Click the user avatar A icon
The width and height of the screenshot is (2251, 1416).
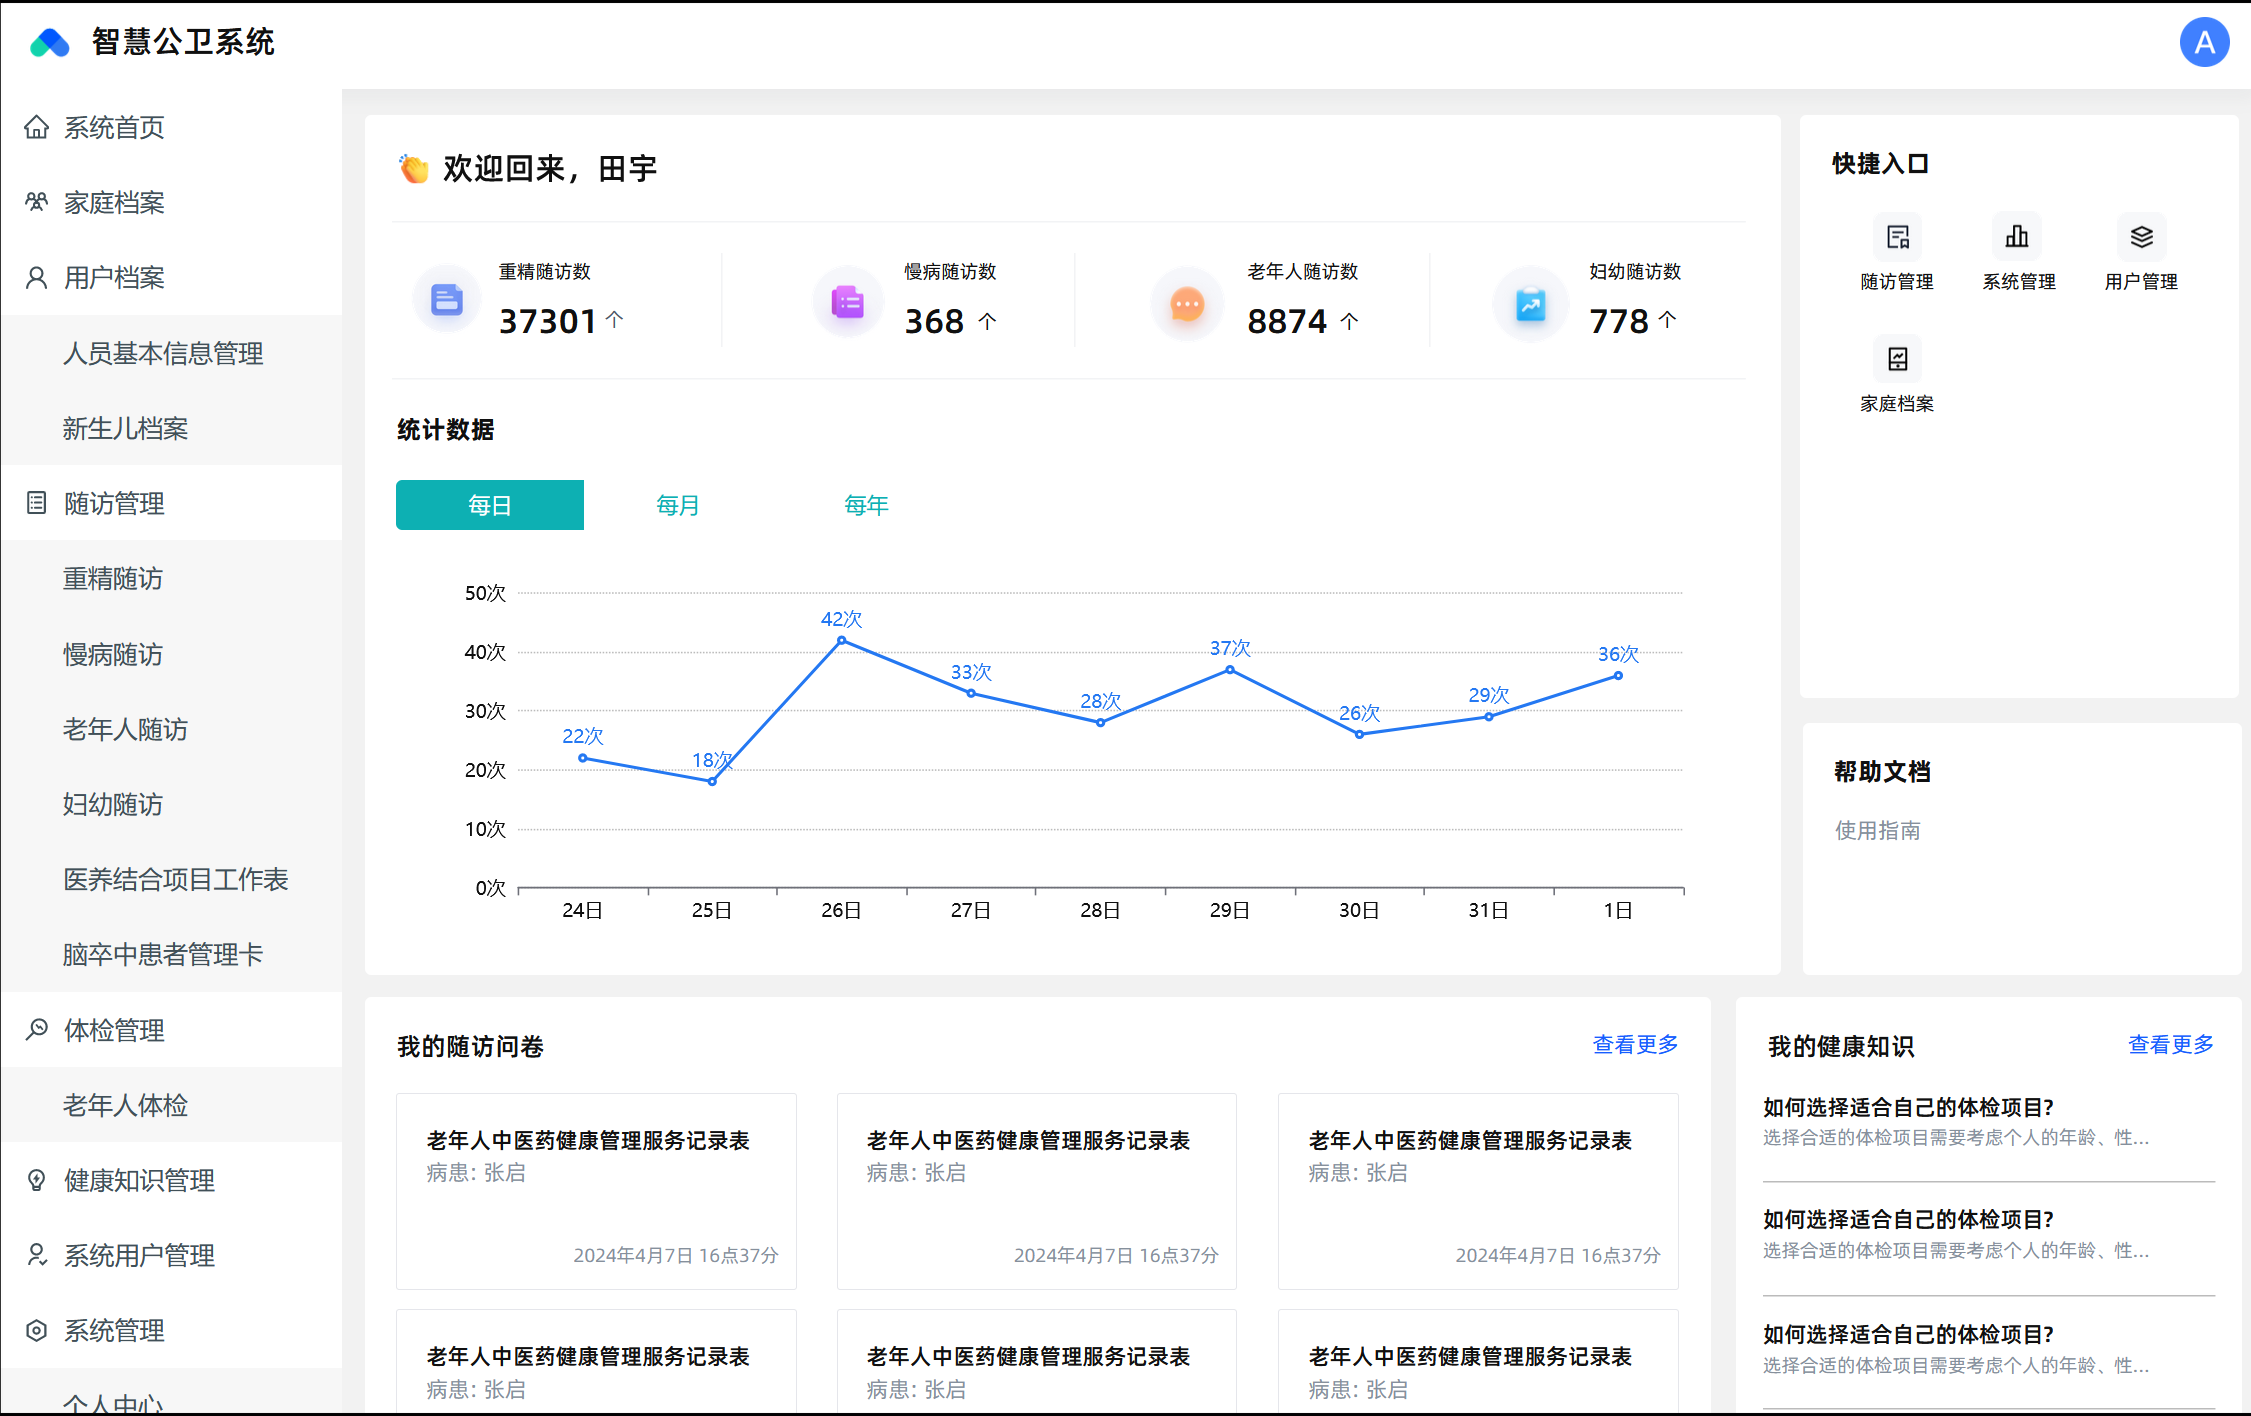2204,42
